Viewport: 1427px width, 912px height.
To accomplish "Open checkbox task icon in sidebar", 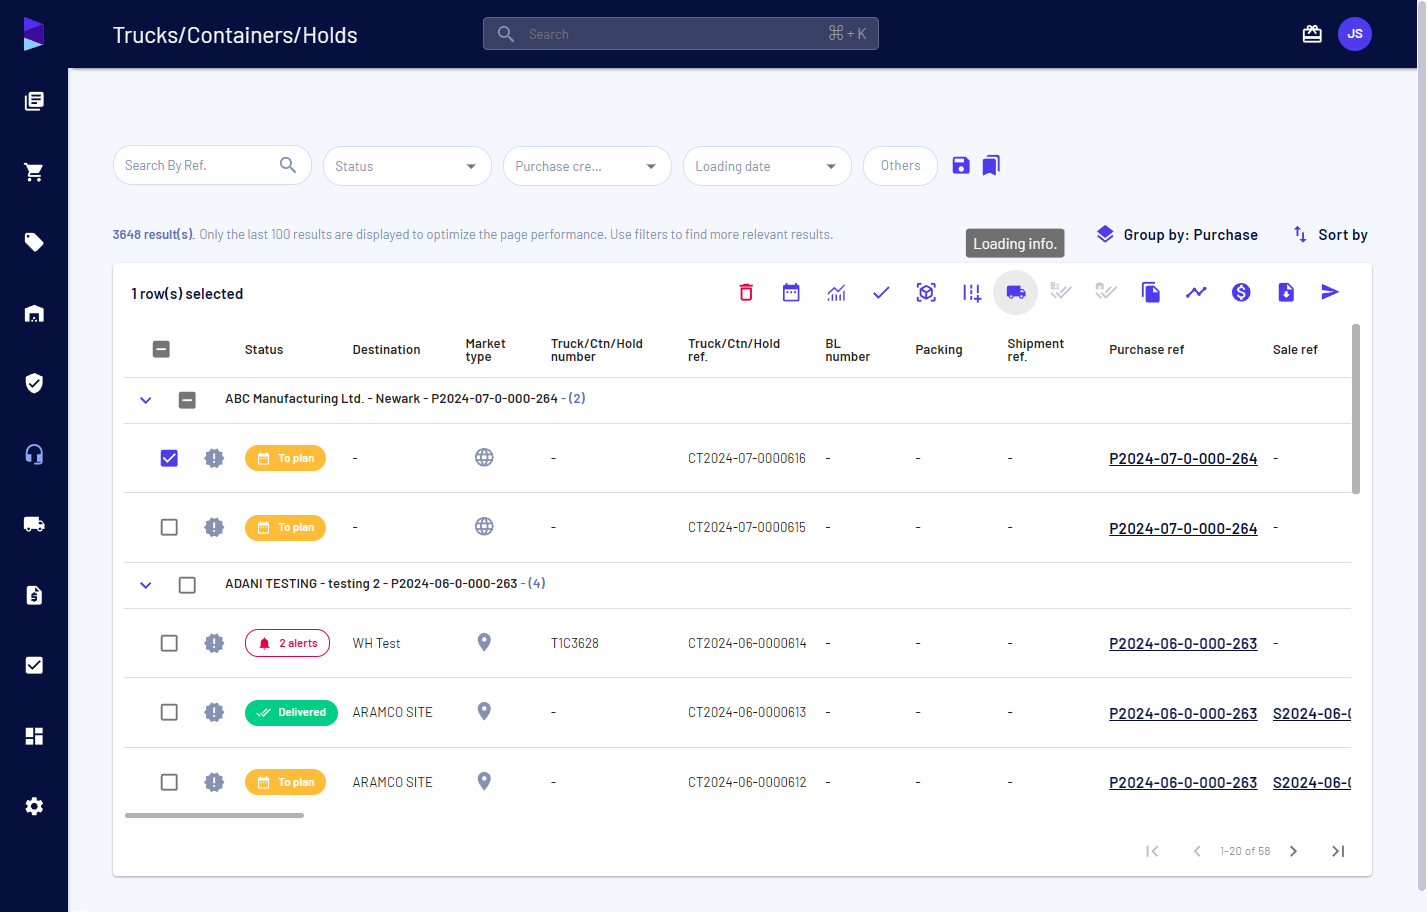I will pos(34,665).
